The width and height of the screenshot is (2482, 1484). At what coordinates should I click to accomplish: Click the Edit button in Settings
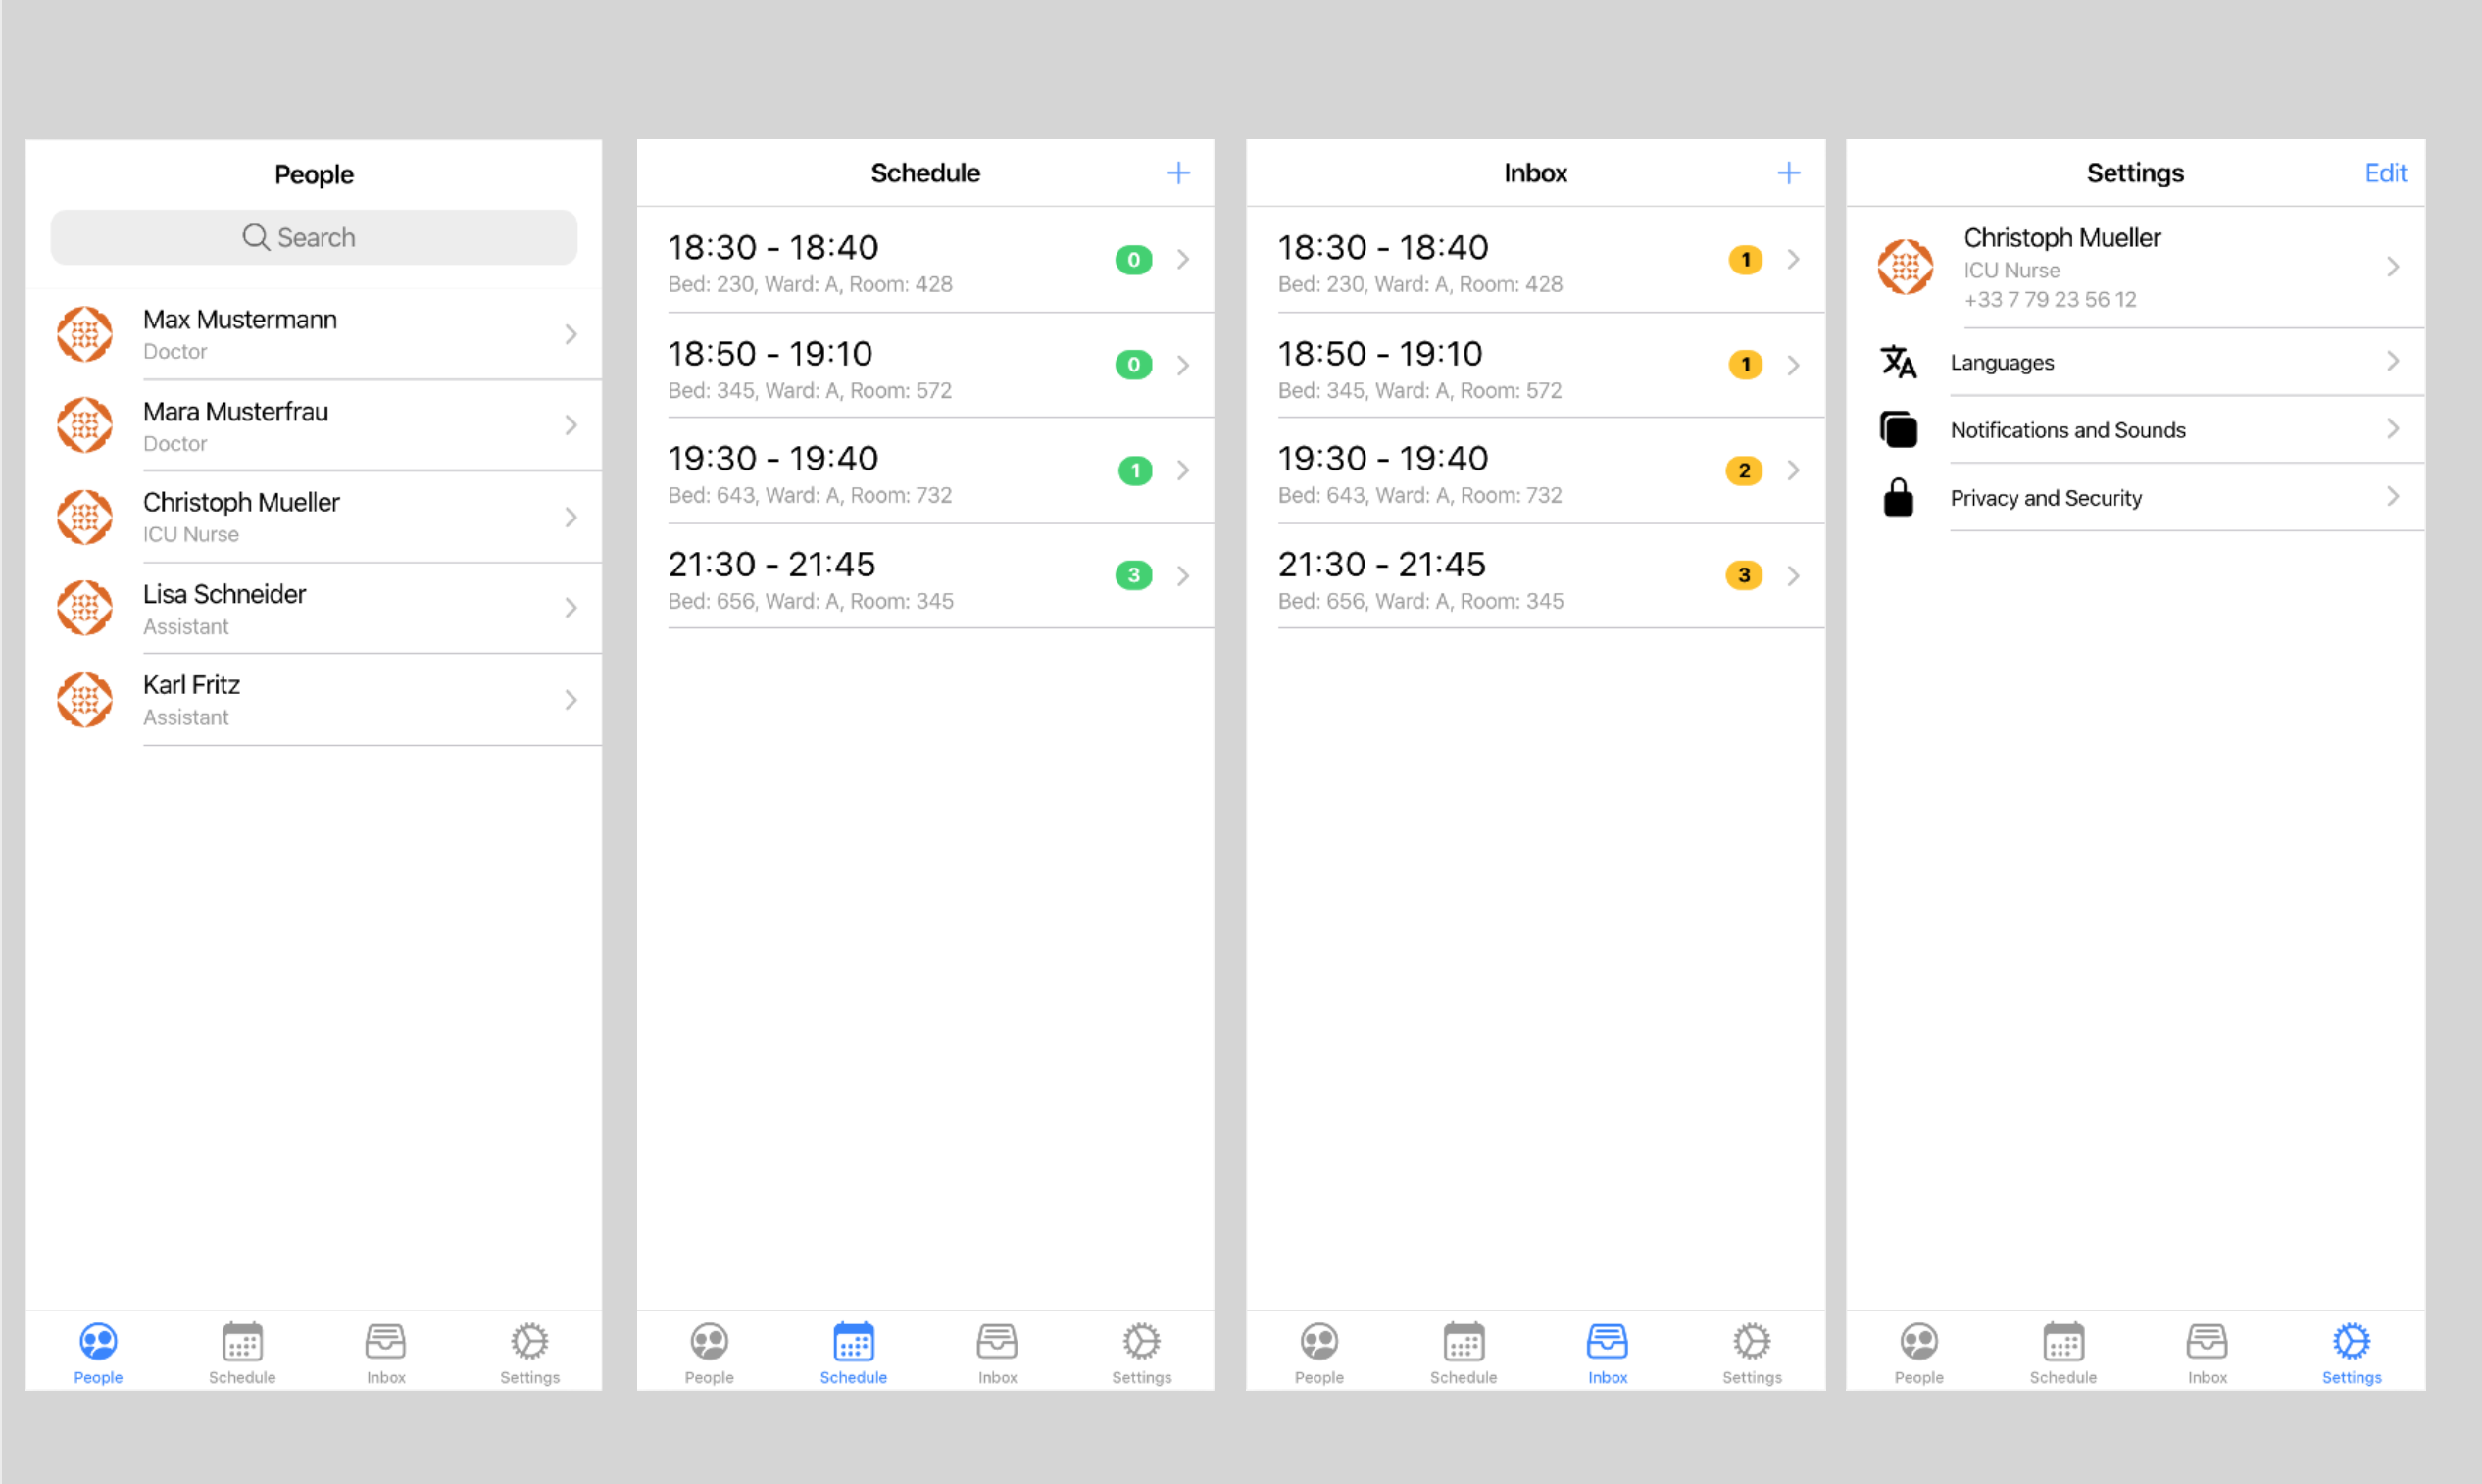(2384, 173)
